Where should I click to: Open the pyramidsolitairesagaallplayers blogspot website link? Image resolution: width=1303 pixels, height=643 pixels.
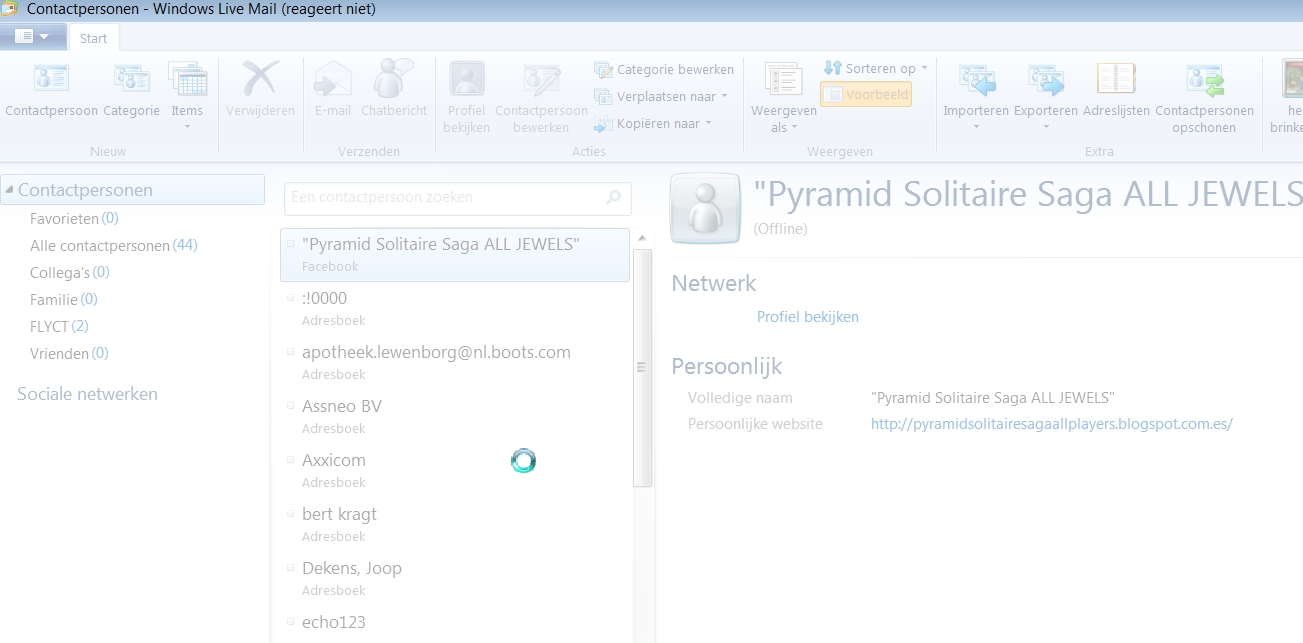(1051, 424)
